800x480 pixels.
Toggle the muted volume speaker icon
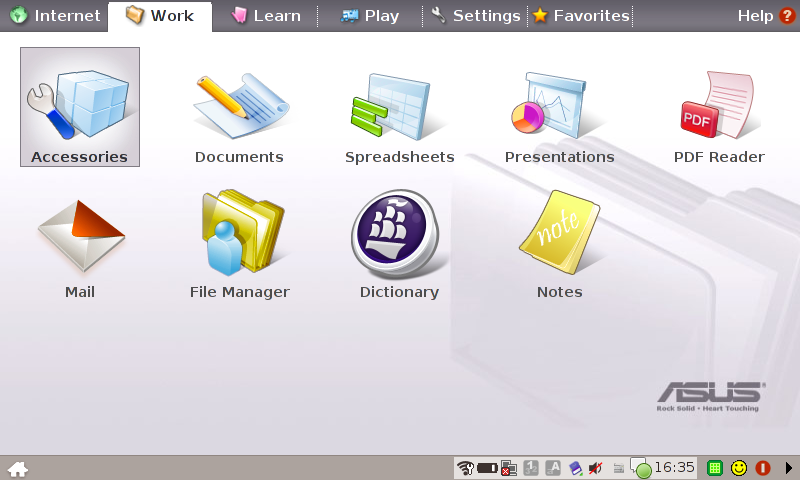tap(596, 468)
